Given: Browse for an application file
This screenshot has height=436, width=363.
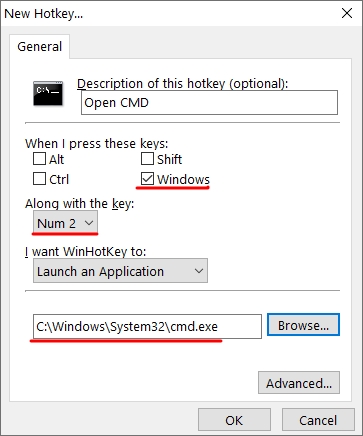Looking at the screenshot, I should [x=303, y=325].
